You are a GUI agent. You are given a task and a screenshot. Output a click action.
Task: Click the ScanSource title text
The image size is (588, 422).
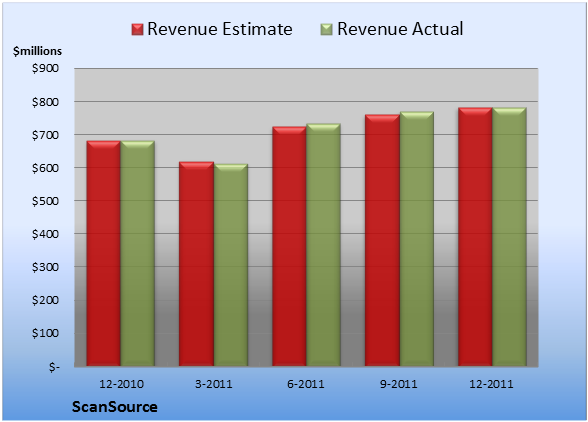(115, 407)
